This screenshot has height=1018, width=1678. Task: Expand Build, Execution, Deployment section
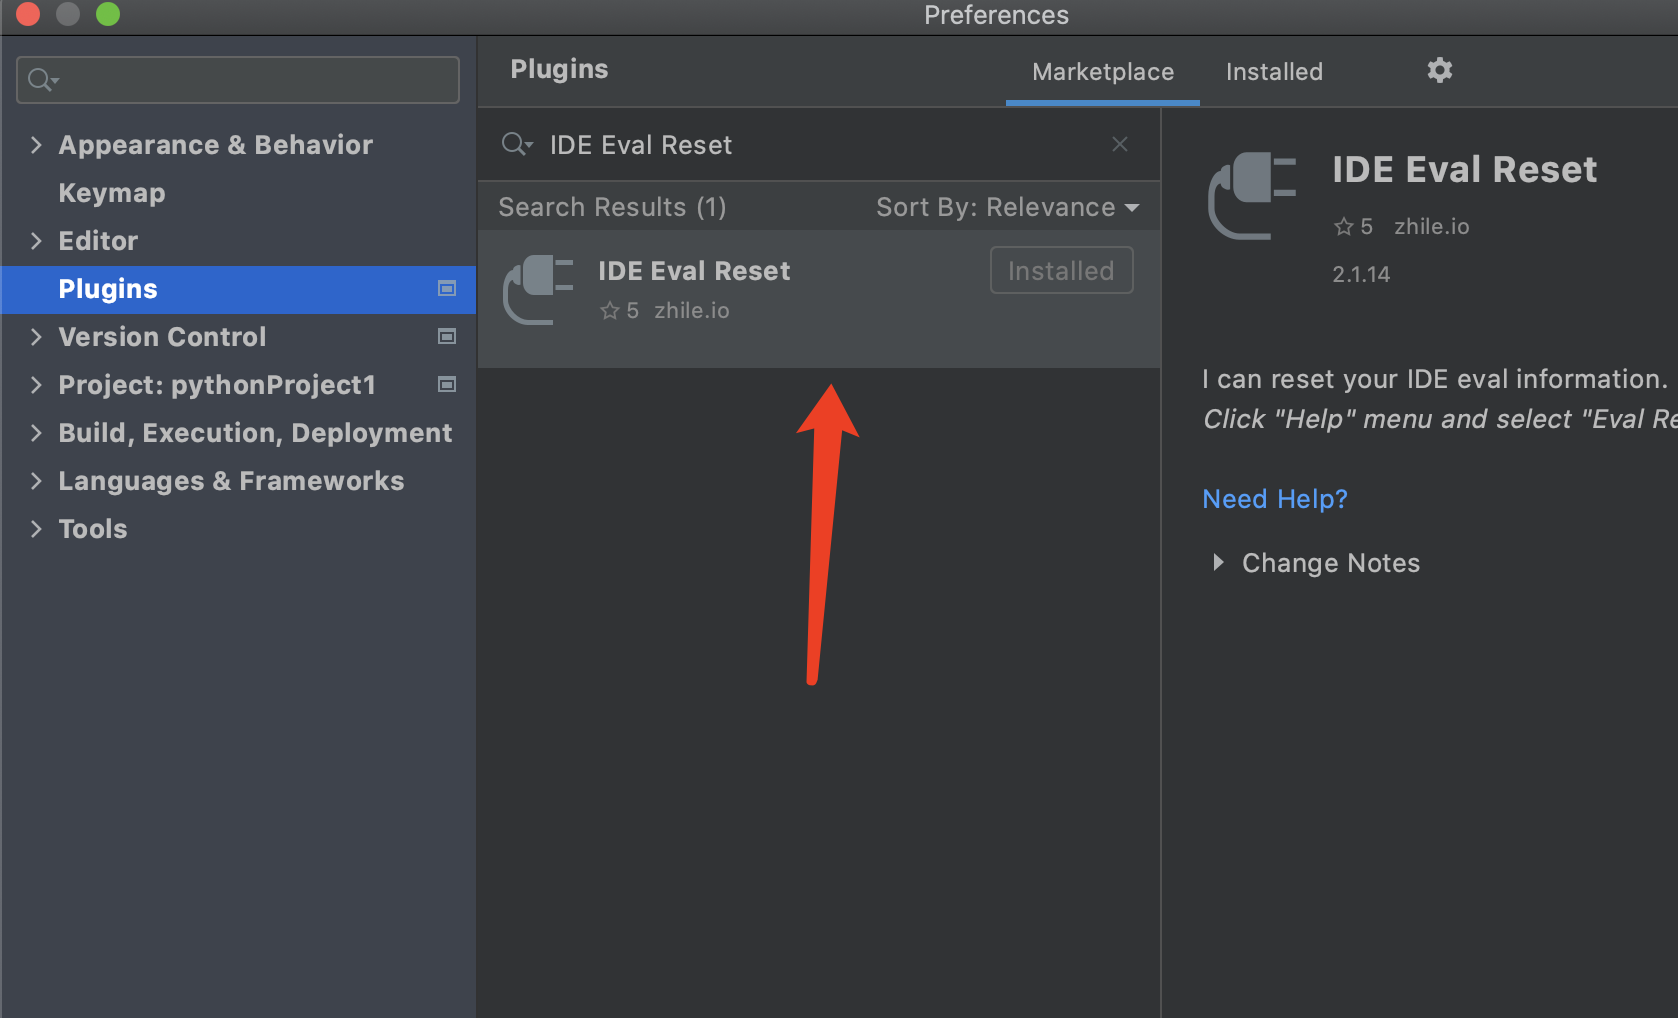[36, 433]
